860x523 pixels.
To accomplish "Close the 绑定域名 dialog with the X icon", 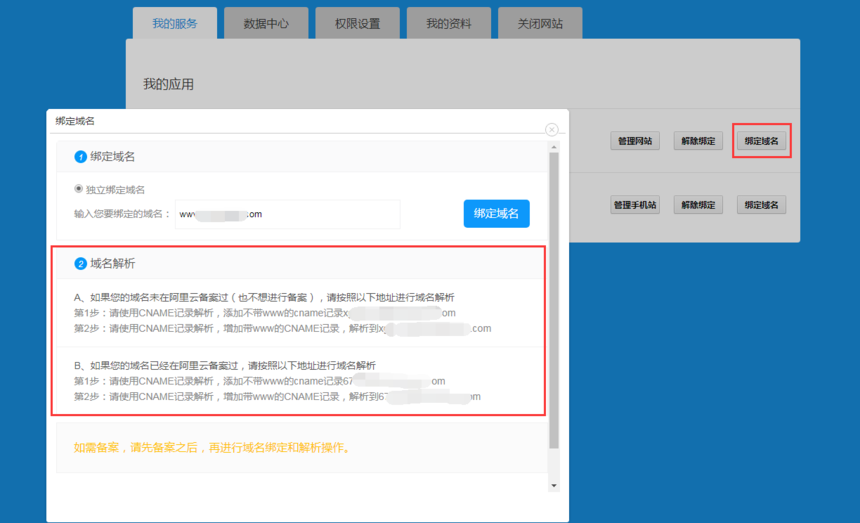I will [x=551, y=130].
